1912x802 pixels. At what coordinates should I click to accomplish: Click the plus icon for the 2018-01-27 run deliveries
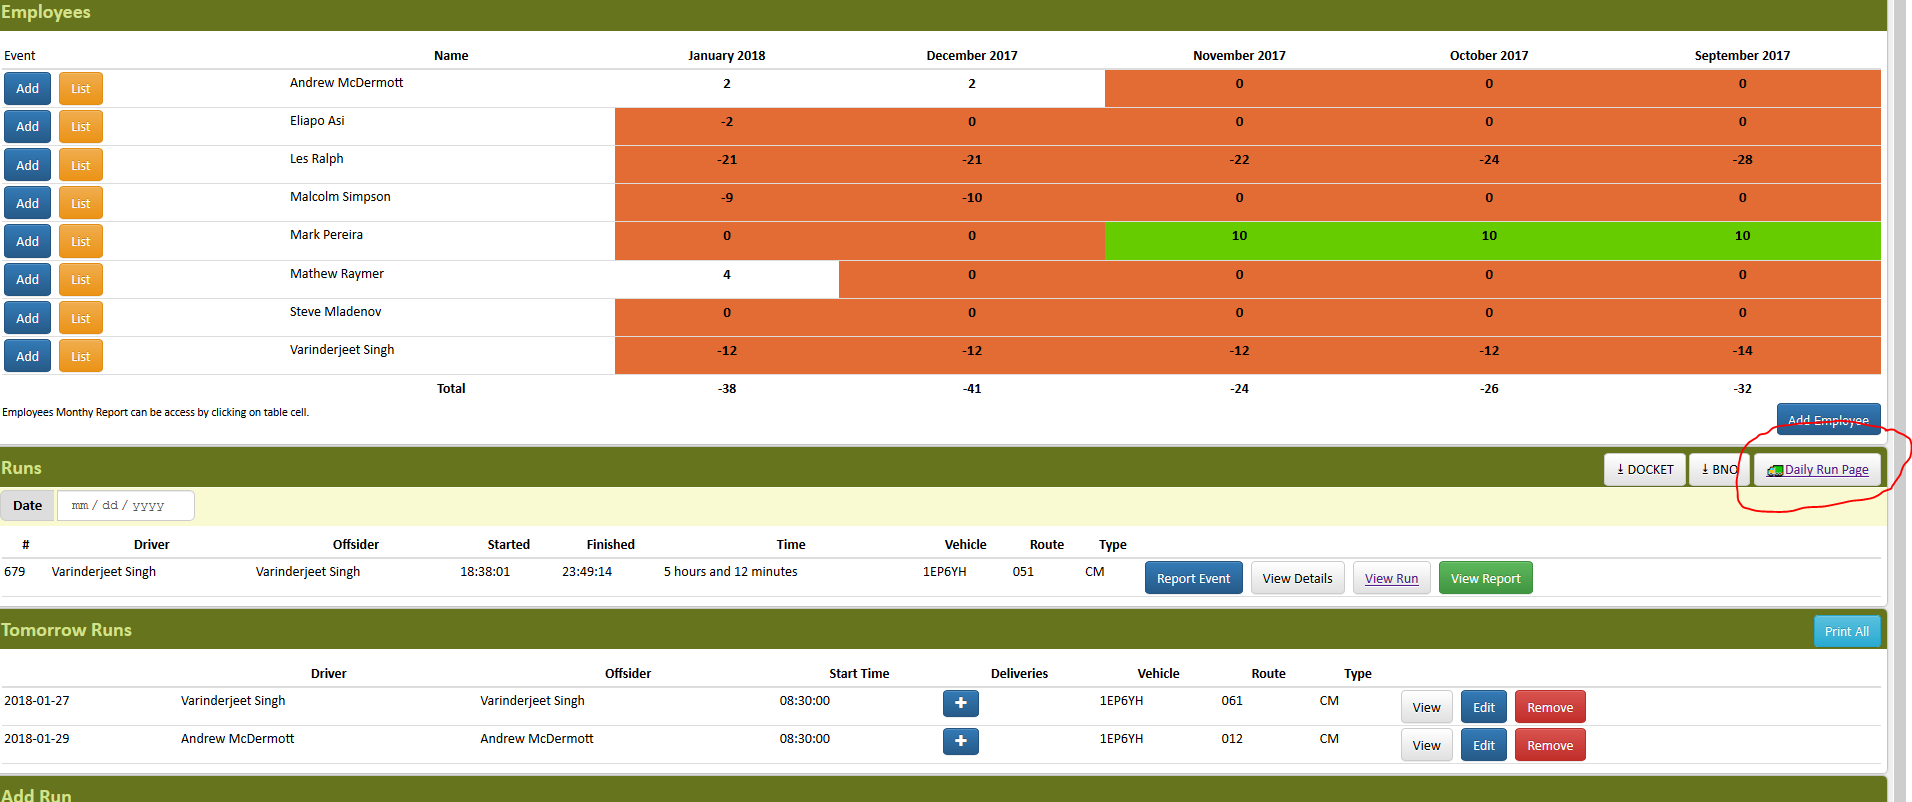coord(960,703)
